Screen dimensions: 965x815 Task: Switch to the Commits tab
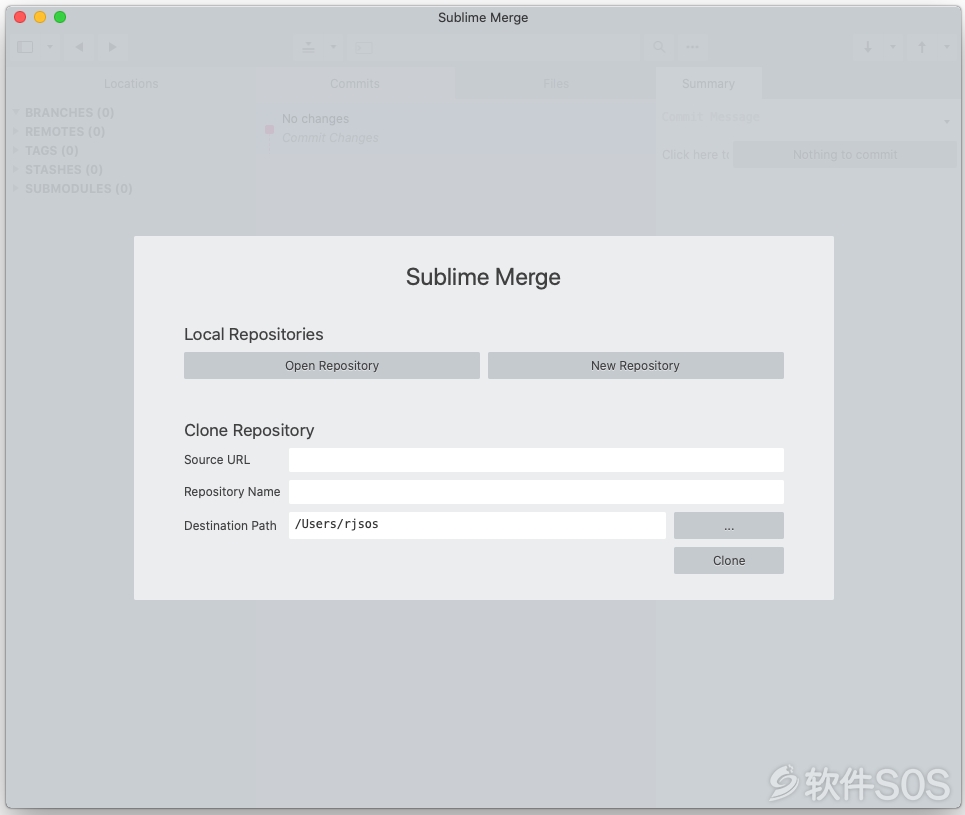coord(354,84)
